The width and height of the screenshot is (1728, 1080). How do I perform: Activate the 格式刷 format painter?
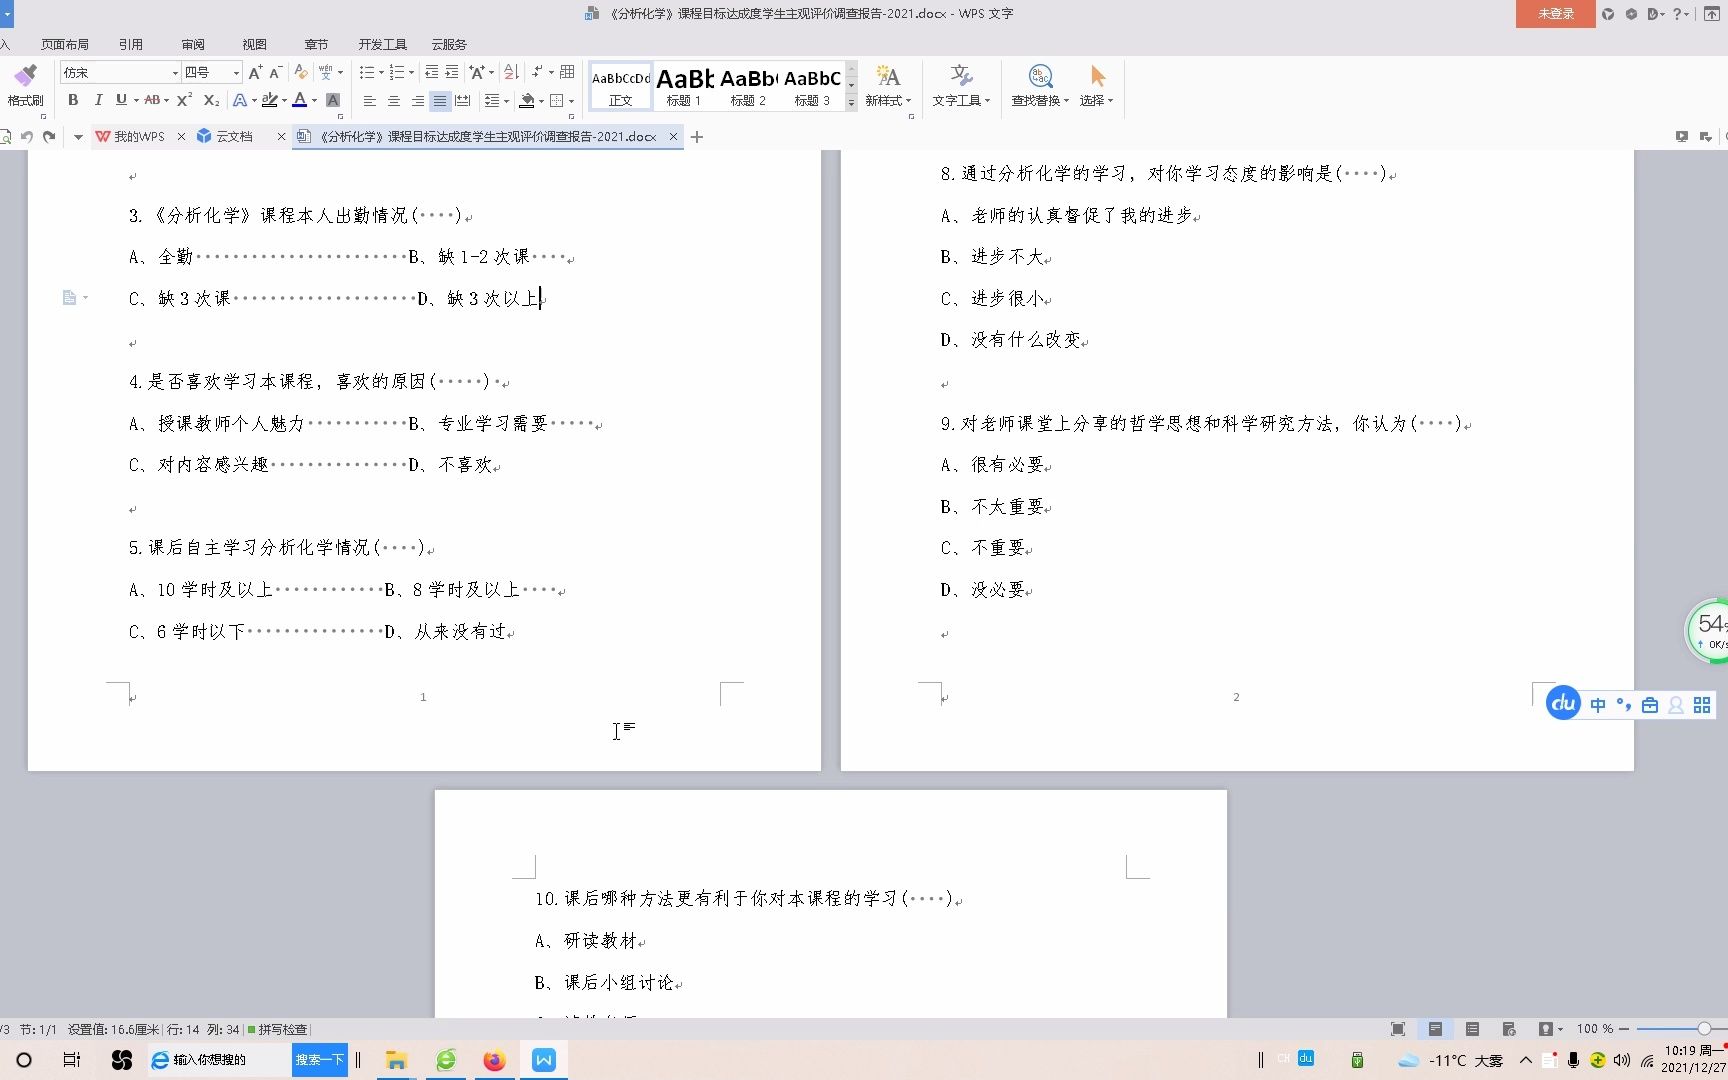26,85
